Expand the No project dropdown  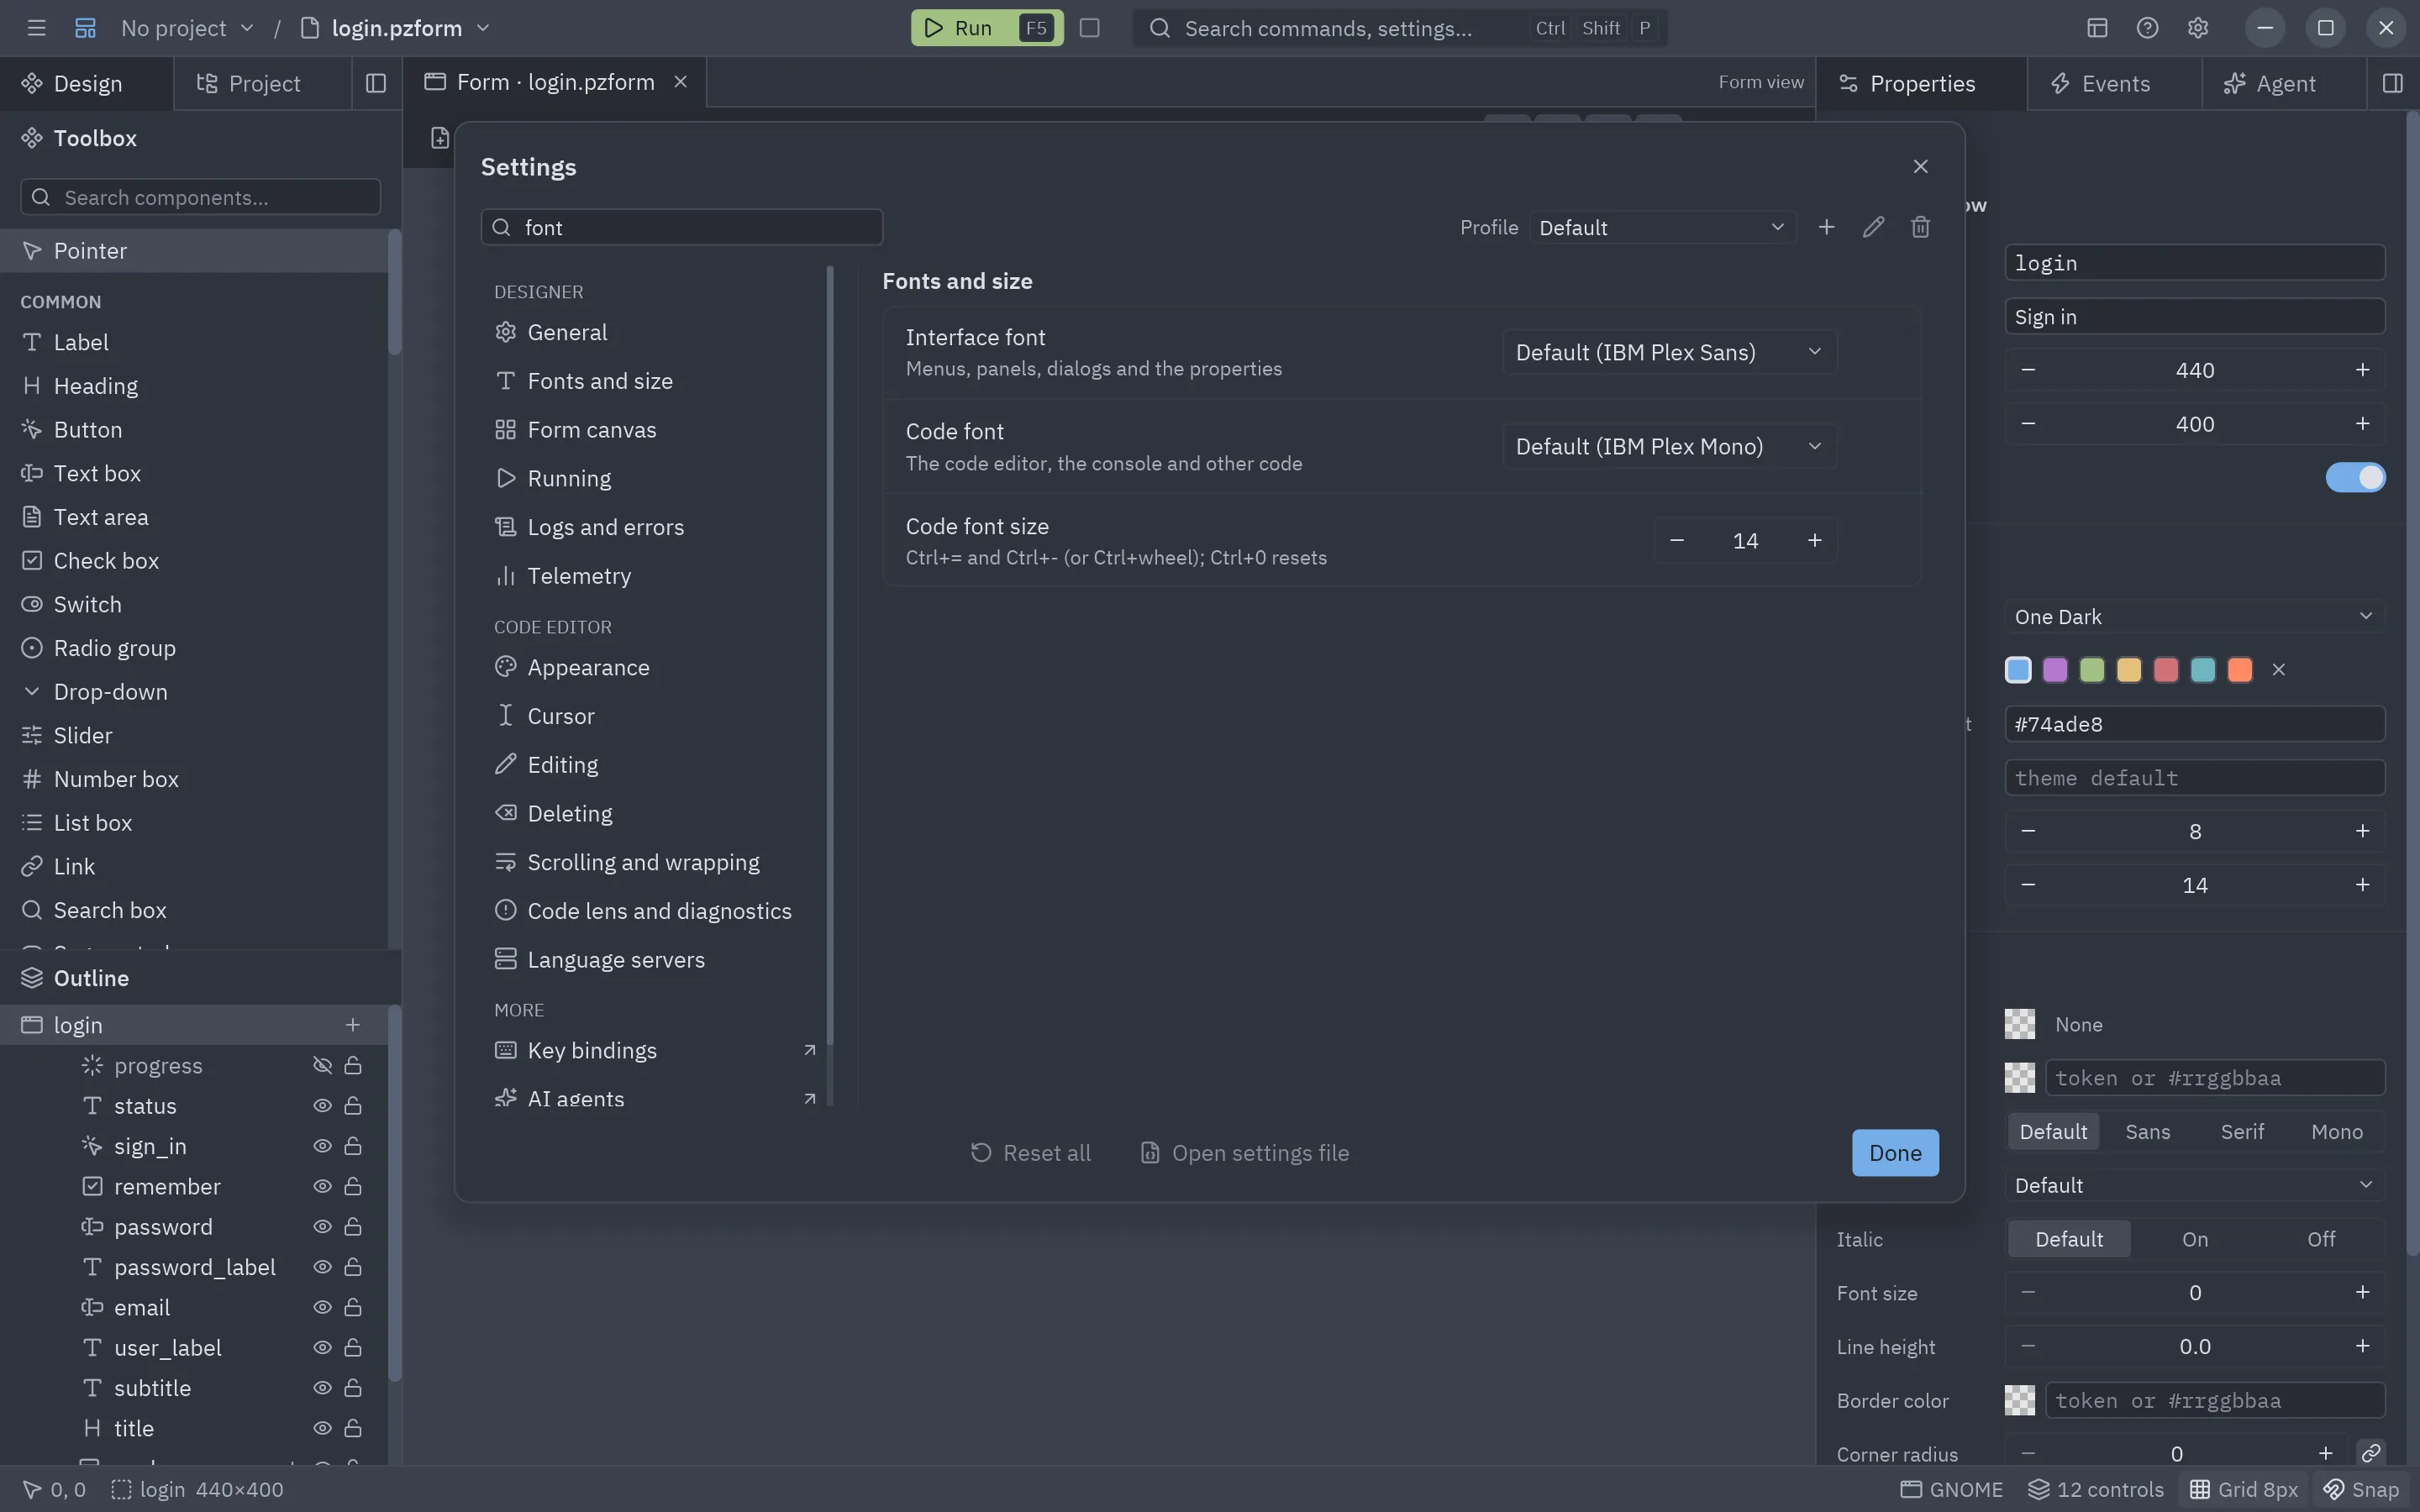coord(187,28)
